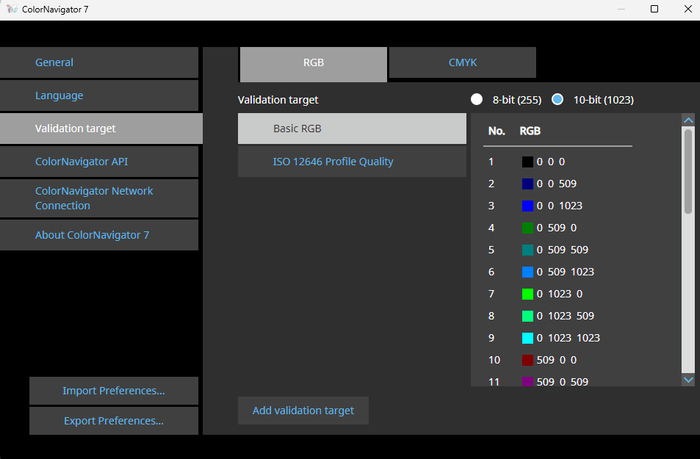Click the value '0 0 1023' in row 3

coord(559,206)
